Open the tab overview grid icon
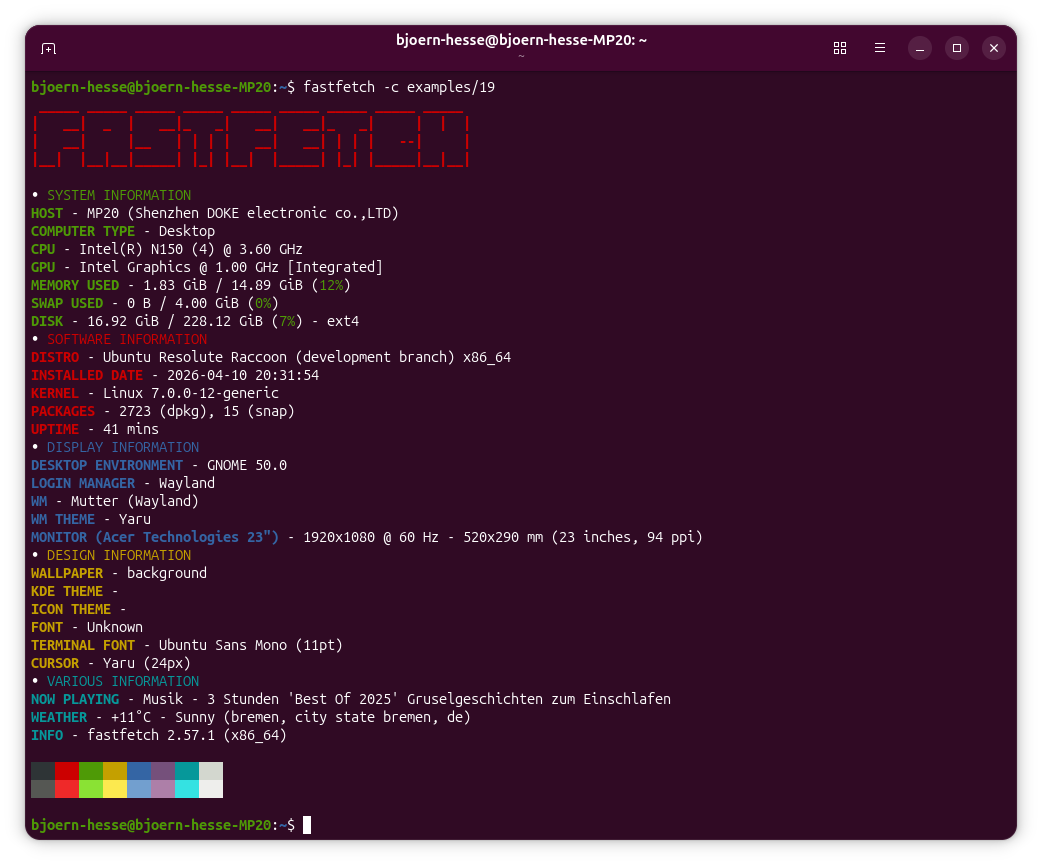 [x=840, y=48]
